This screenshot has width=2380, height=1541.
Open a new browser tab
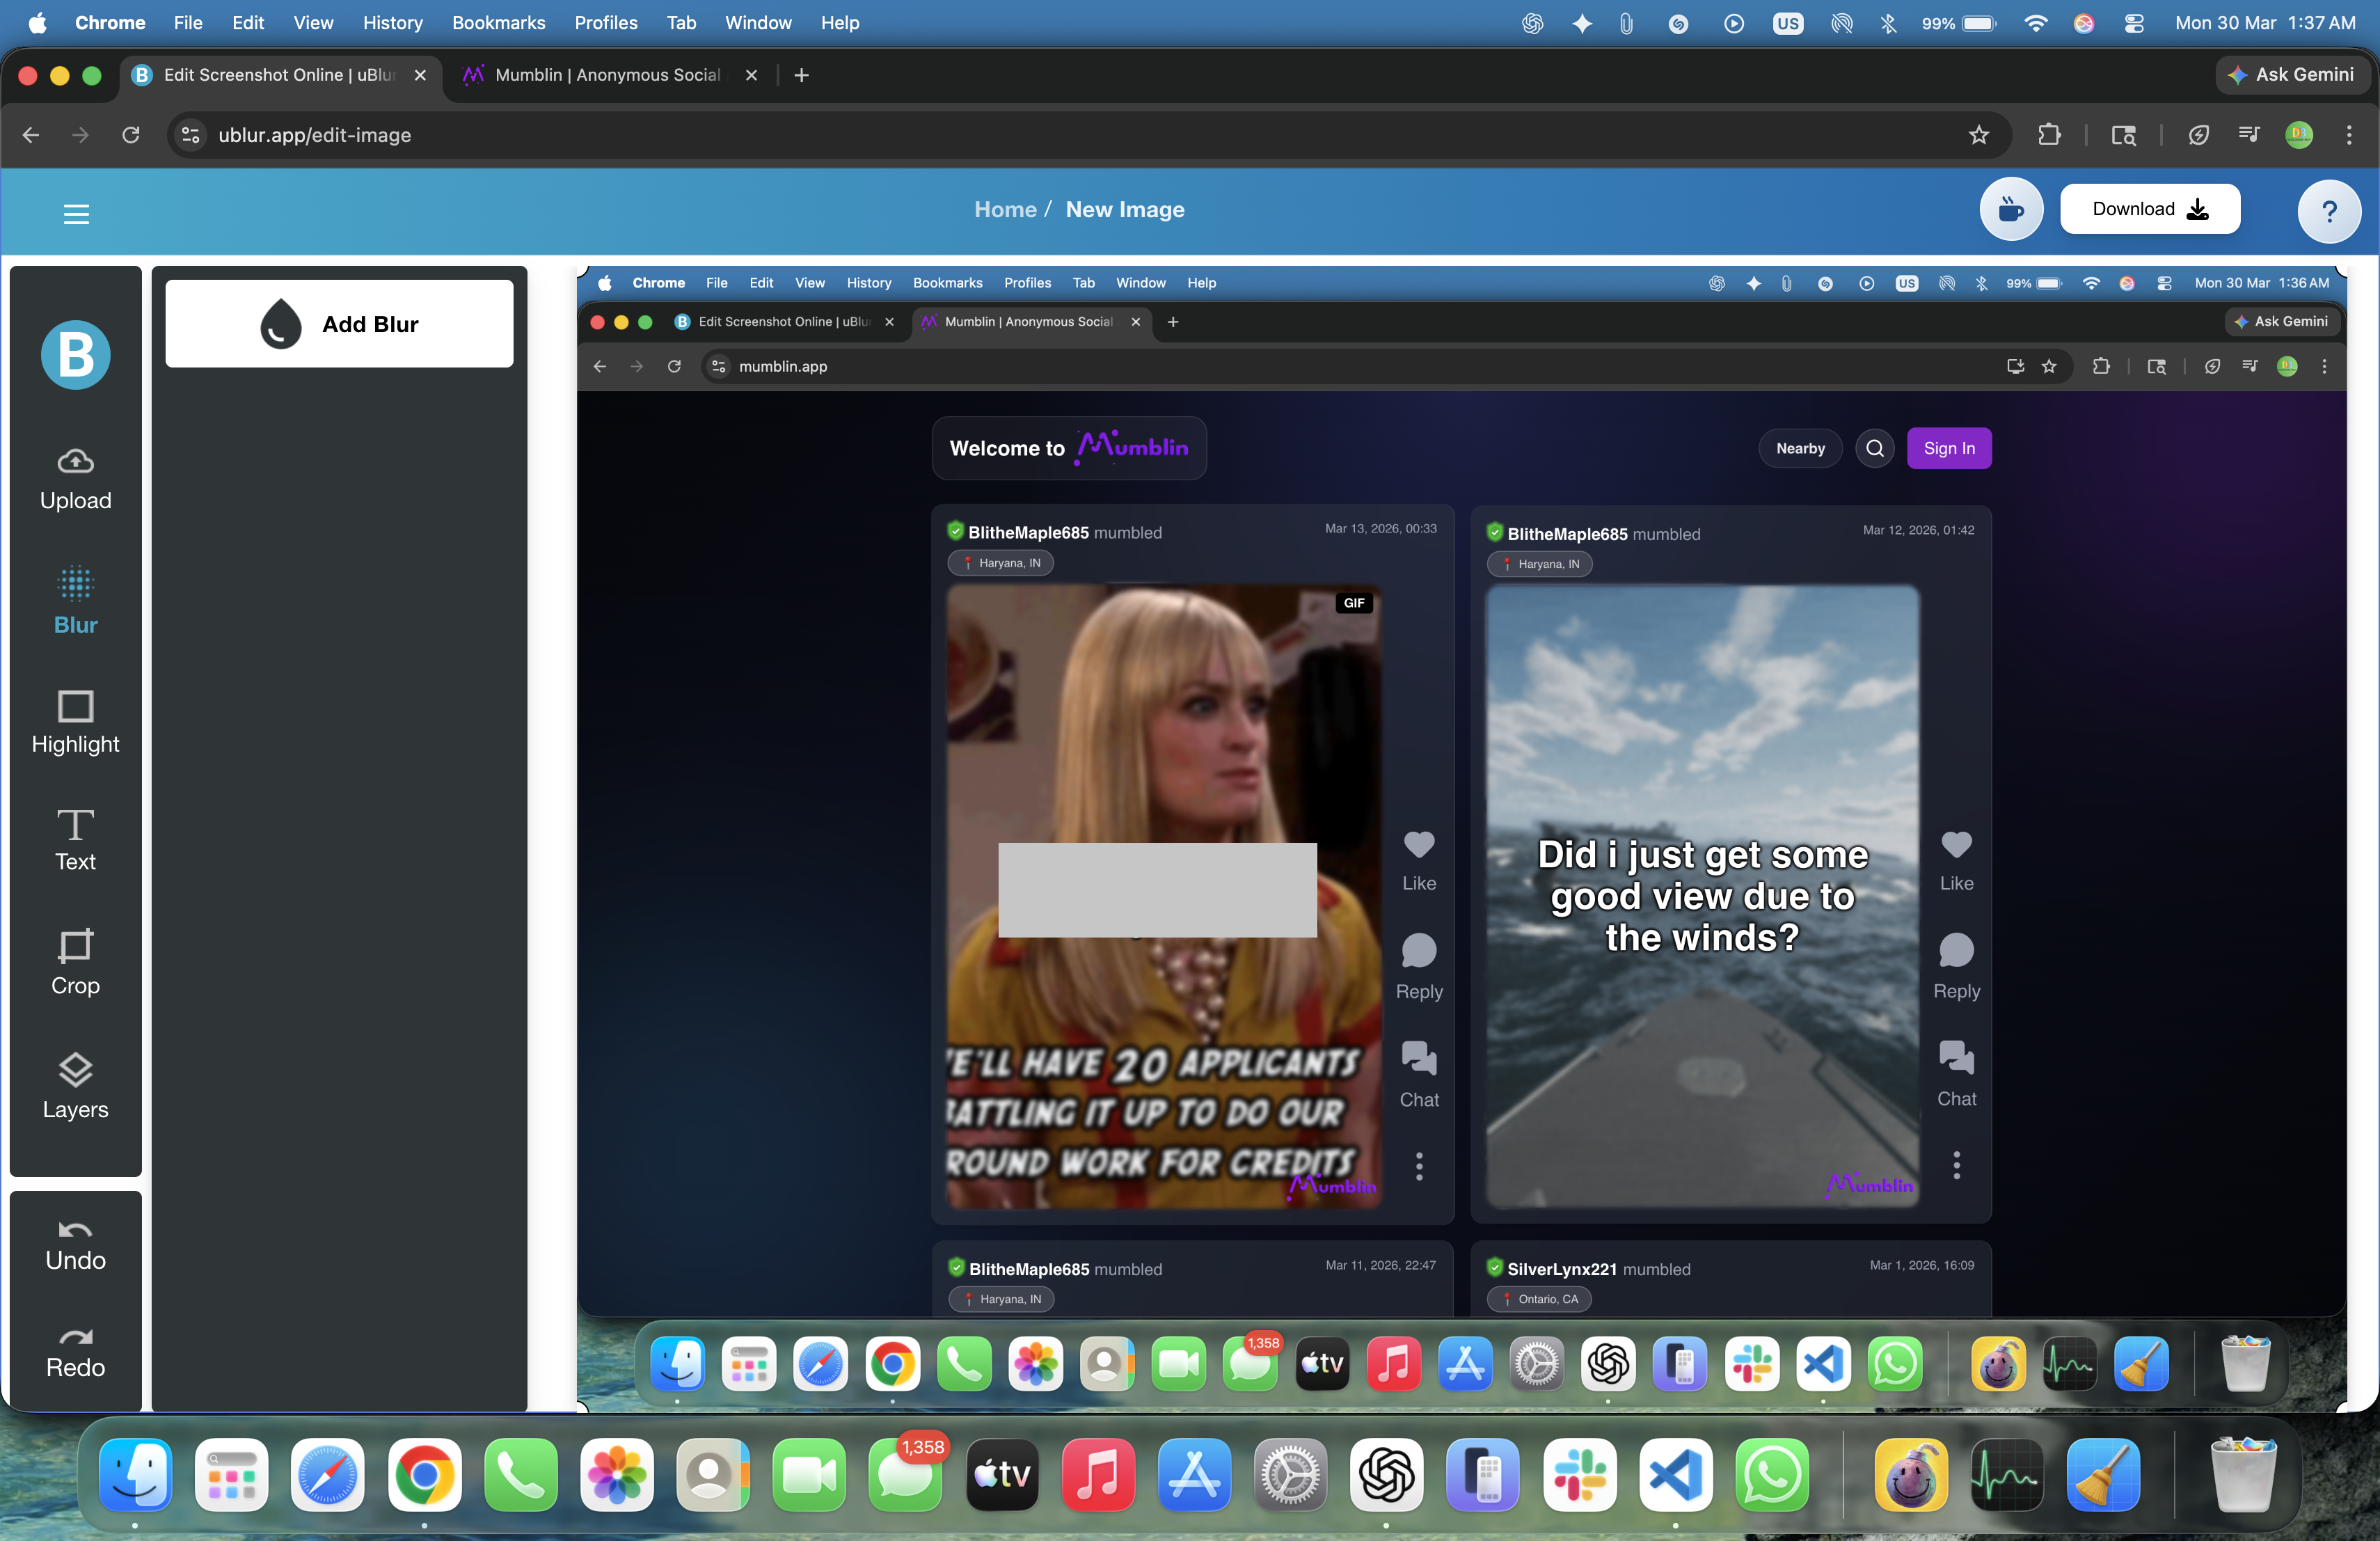click(x=801, y=75)
